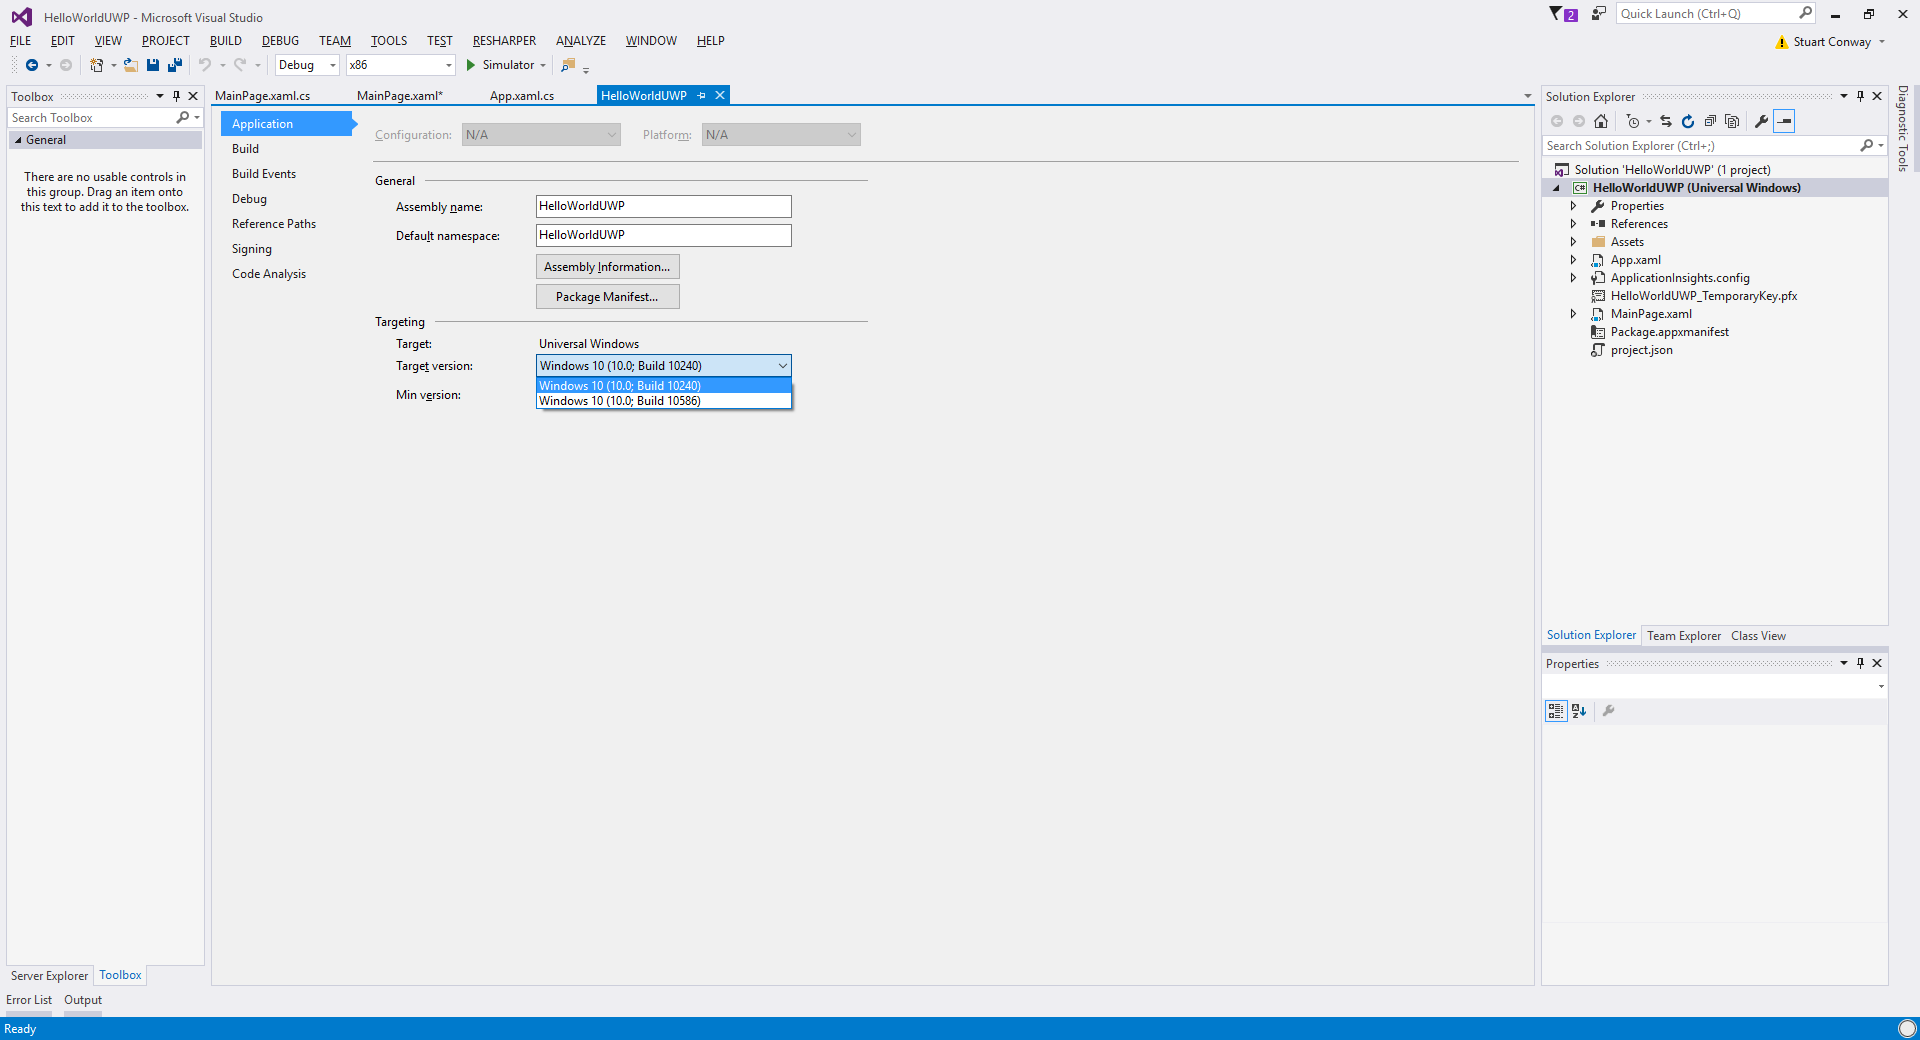
Task: Toggle Preview Selected Items button
Action: coord(1784,121)
